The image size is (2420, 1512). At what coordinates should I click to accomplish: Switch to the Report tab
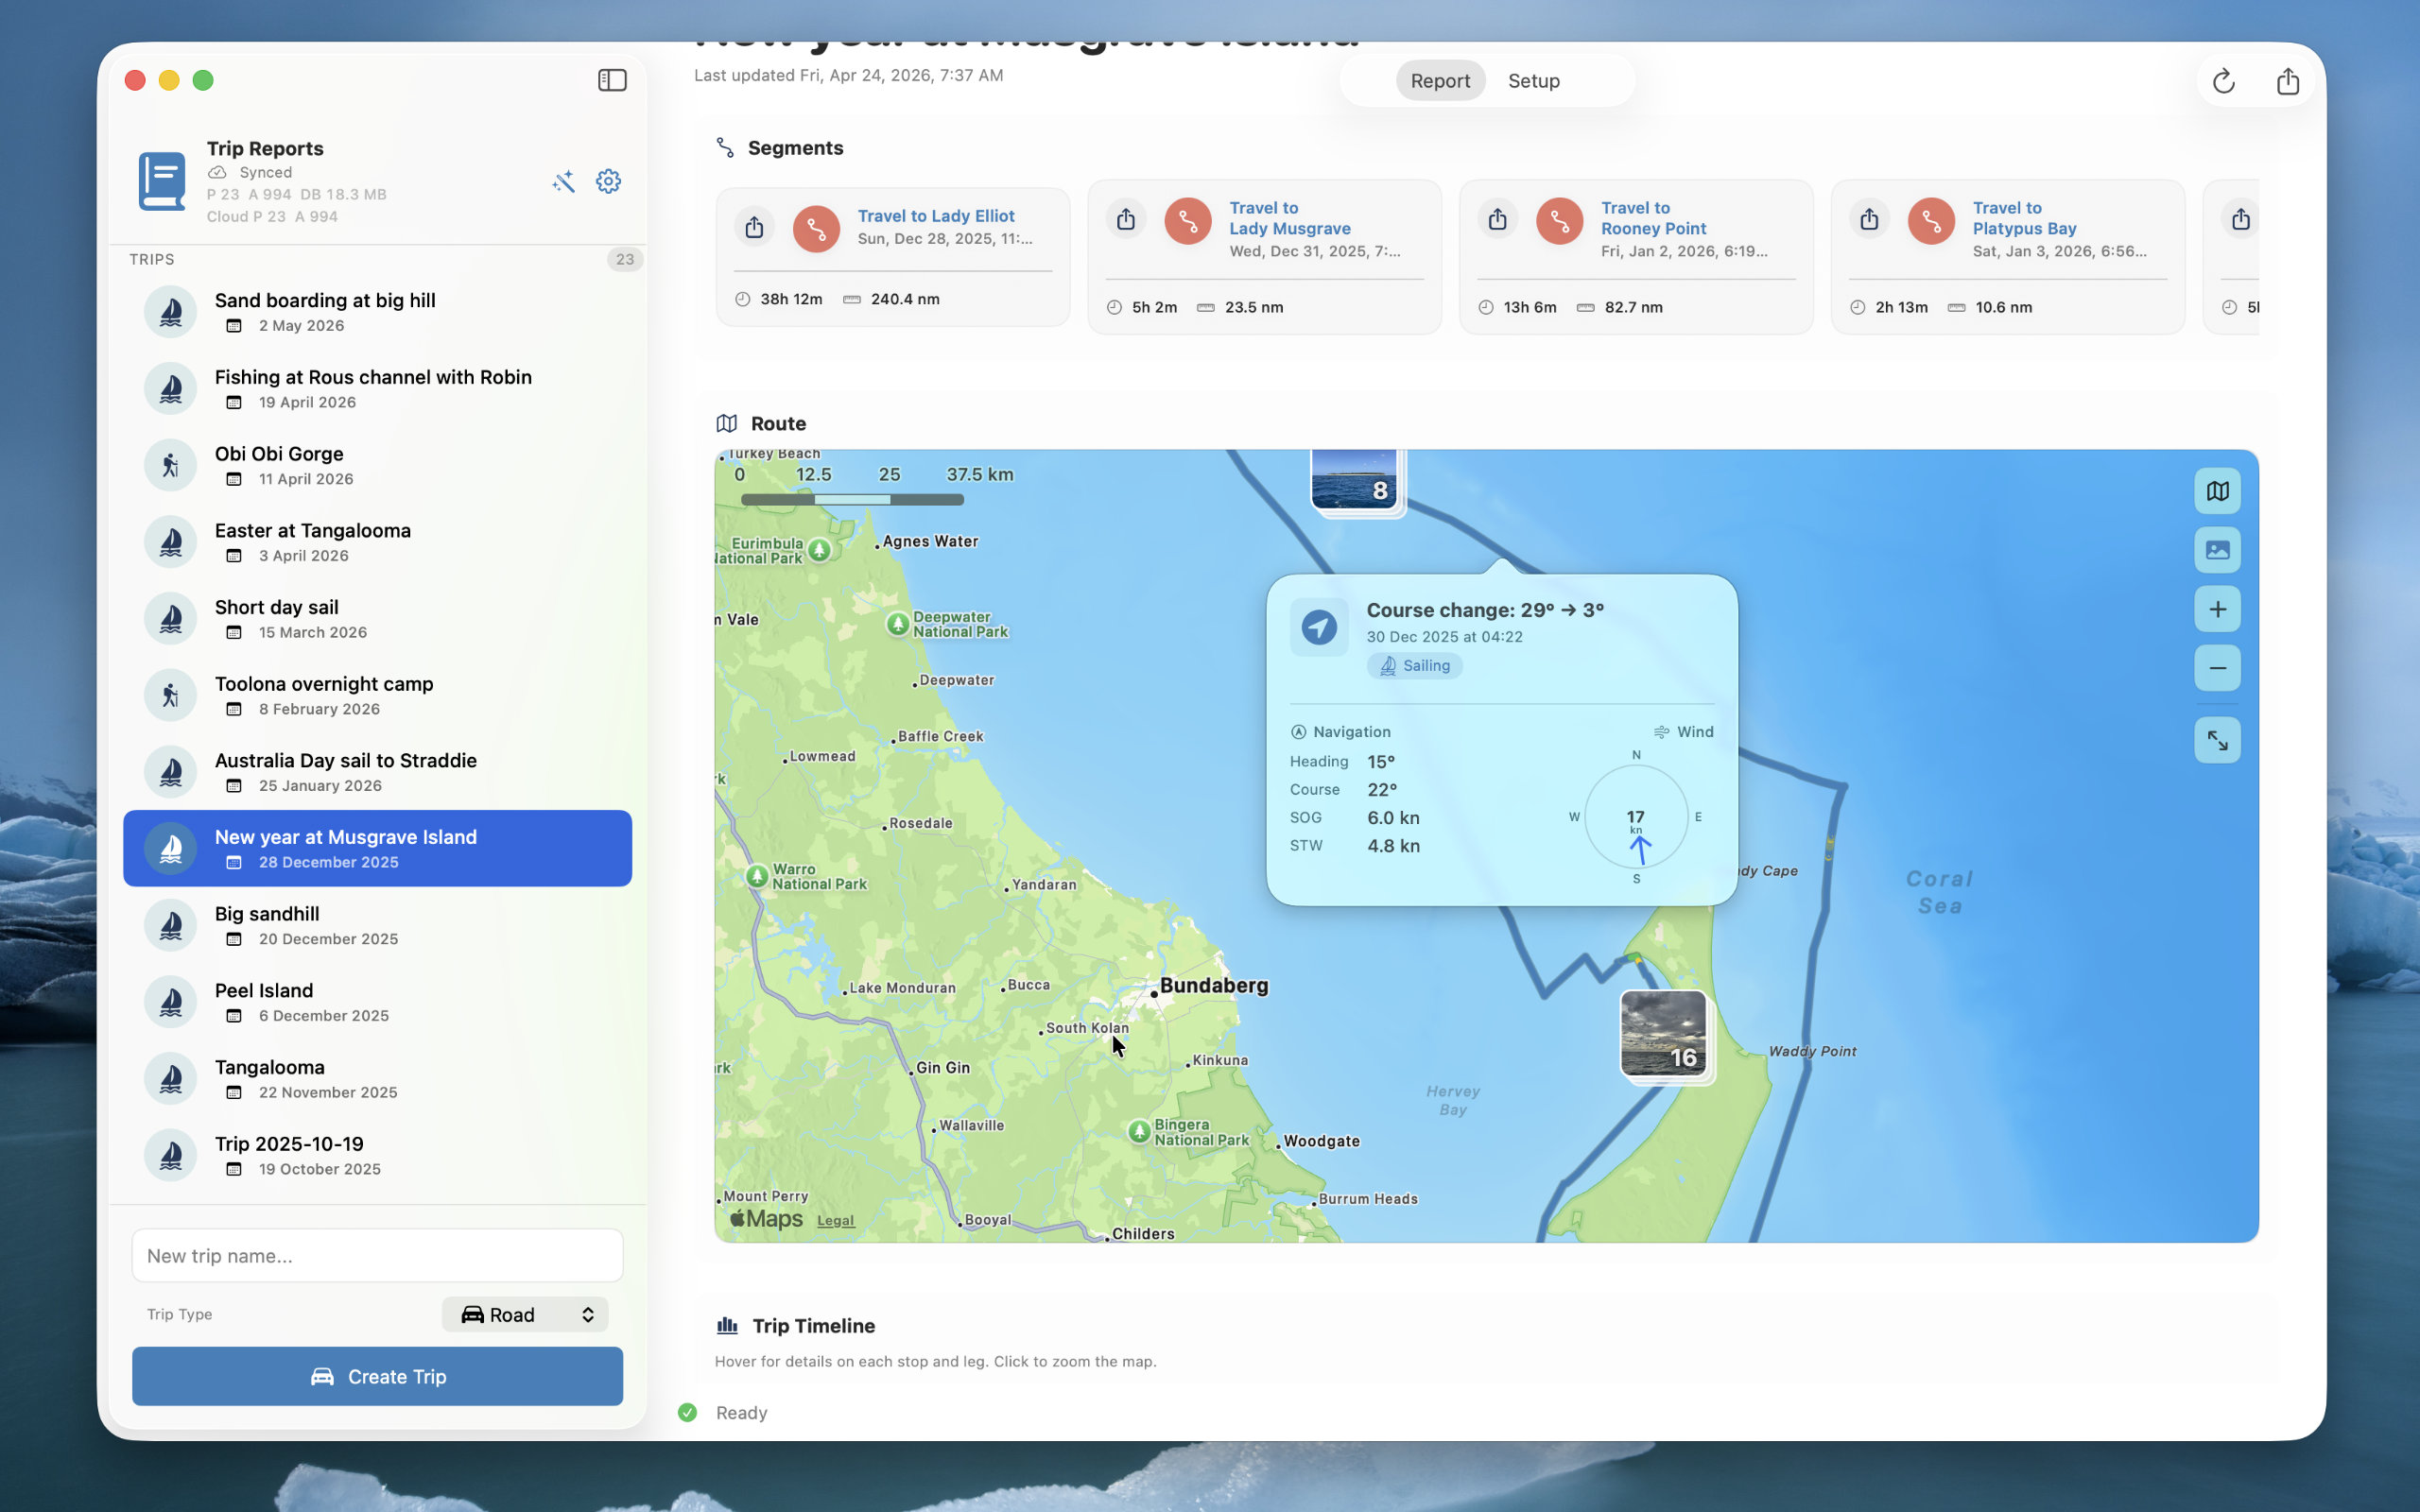1440,81
